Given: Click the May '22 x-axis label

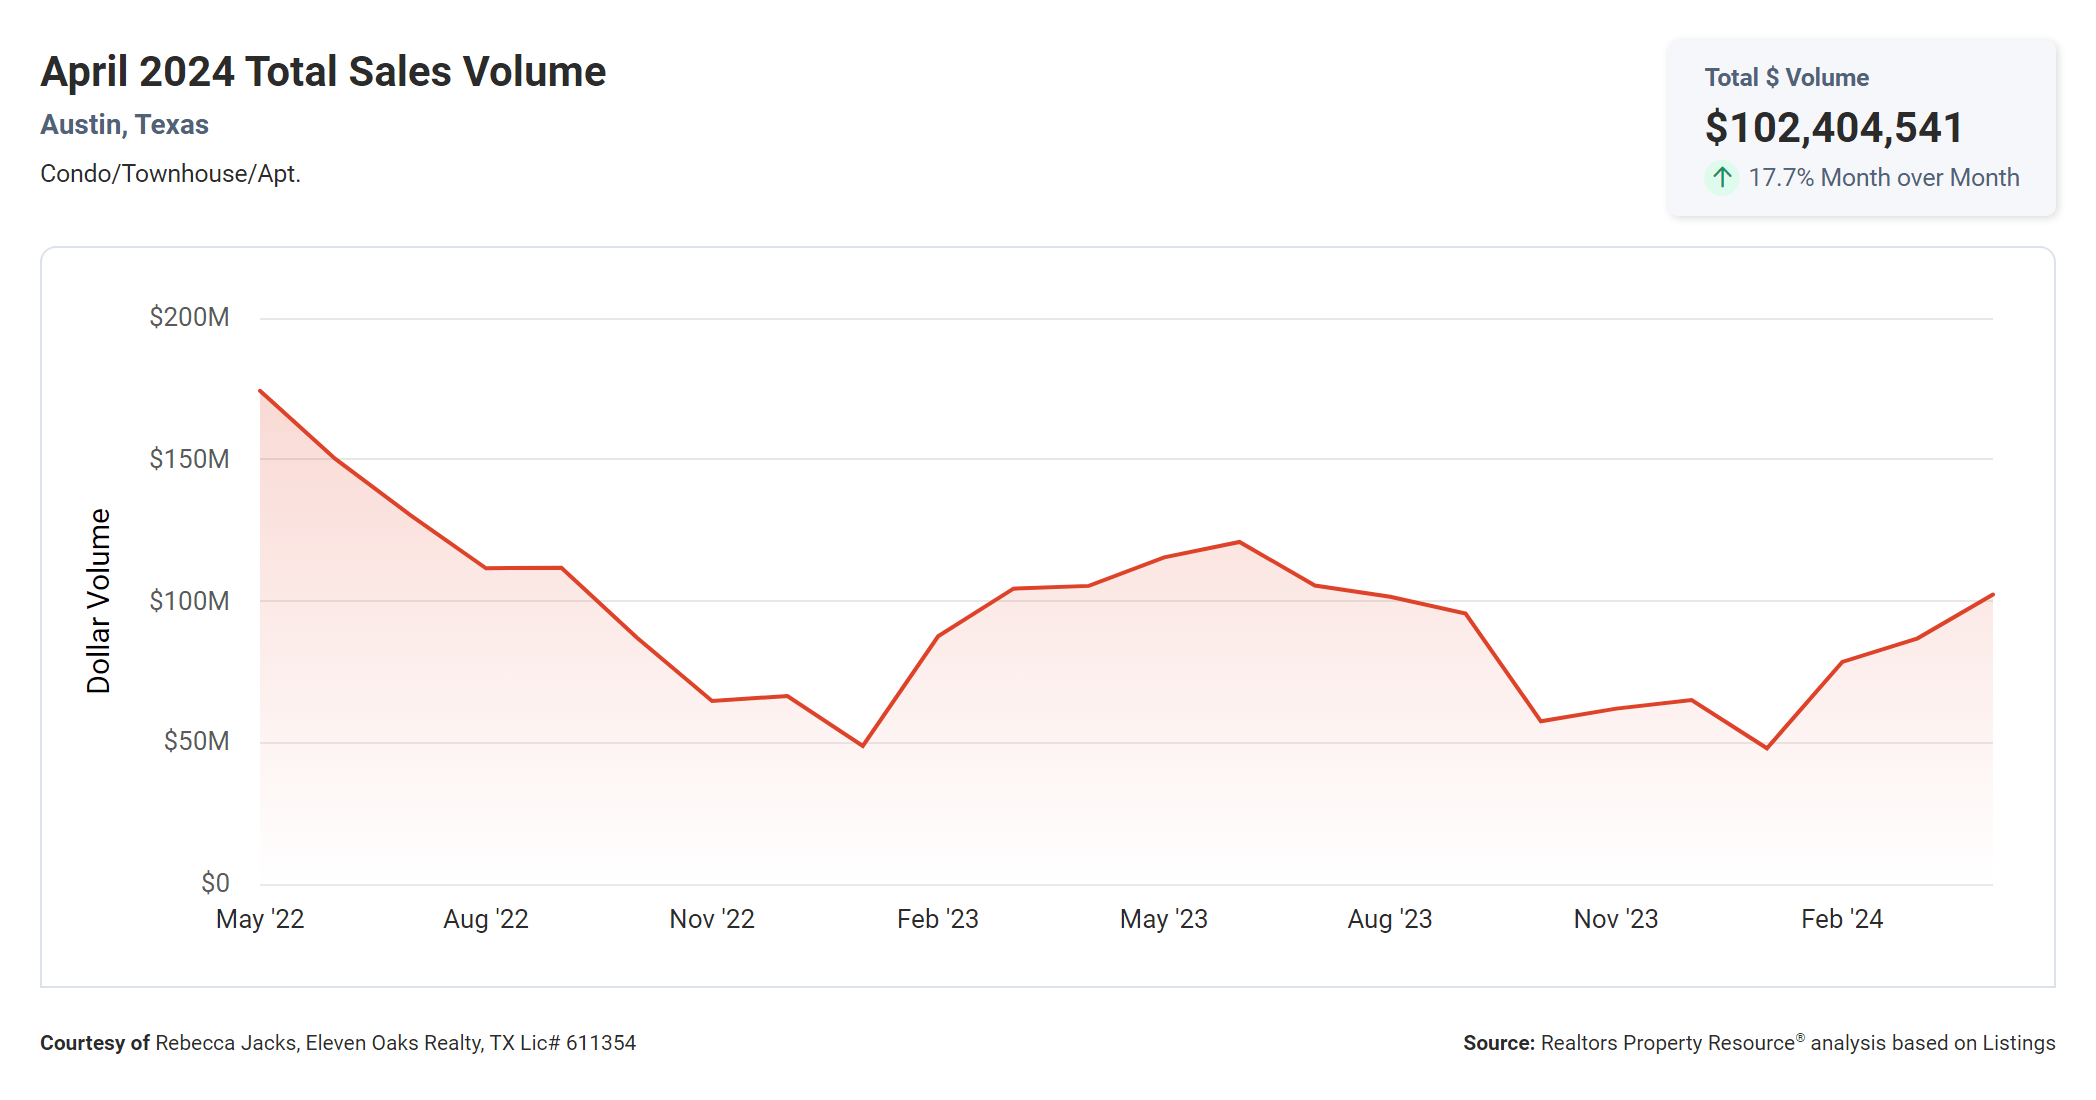Looking at the screenshot, I should (x=260, y=919).
